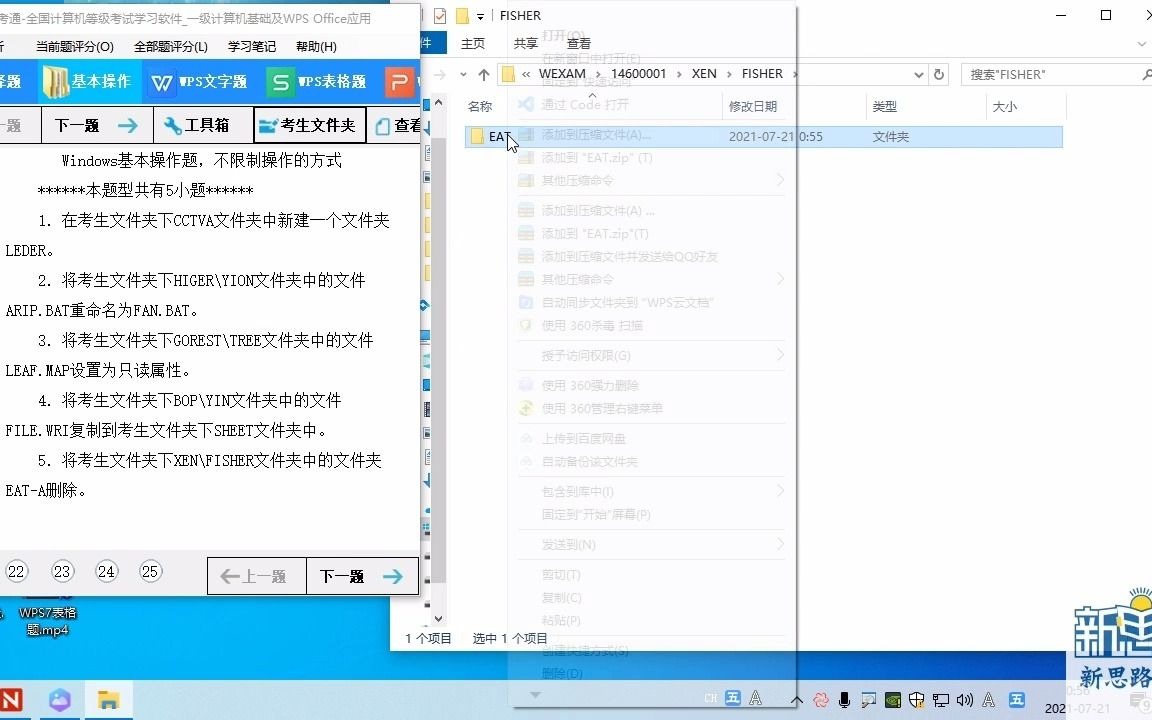Open the volume speaker icon in the tray
Viewport: 1152px width, 720px height.
pyautogui.click(x=965, y=699)
